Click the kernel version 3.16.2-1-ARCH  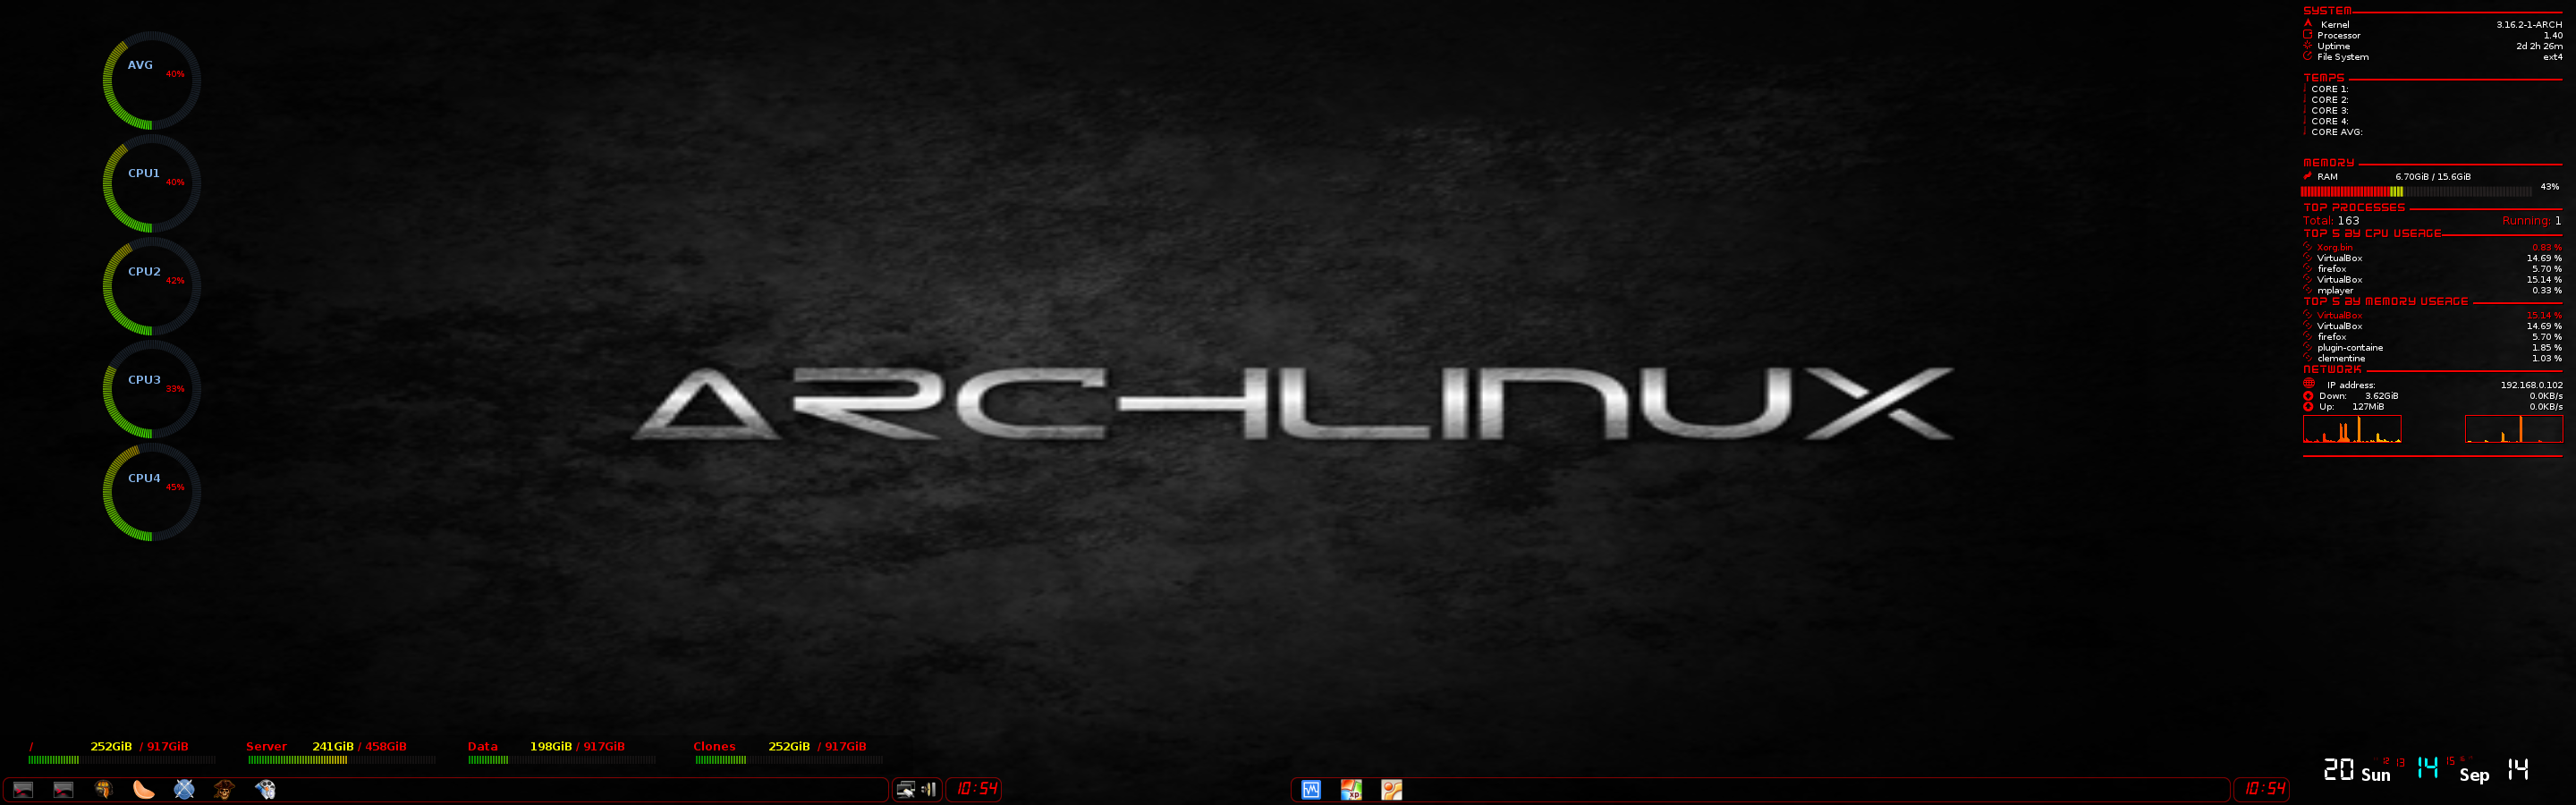pyautogui.click(x=2529, y=24)
